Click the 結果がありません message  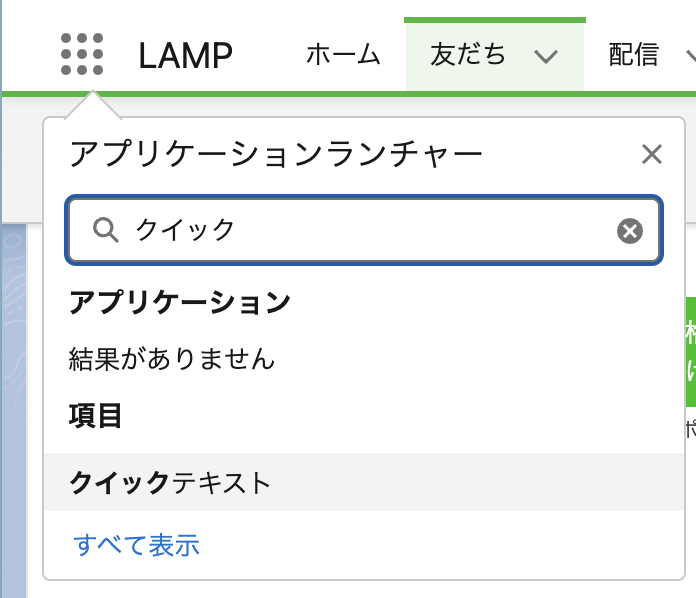(x=172, y=358)
